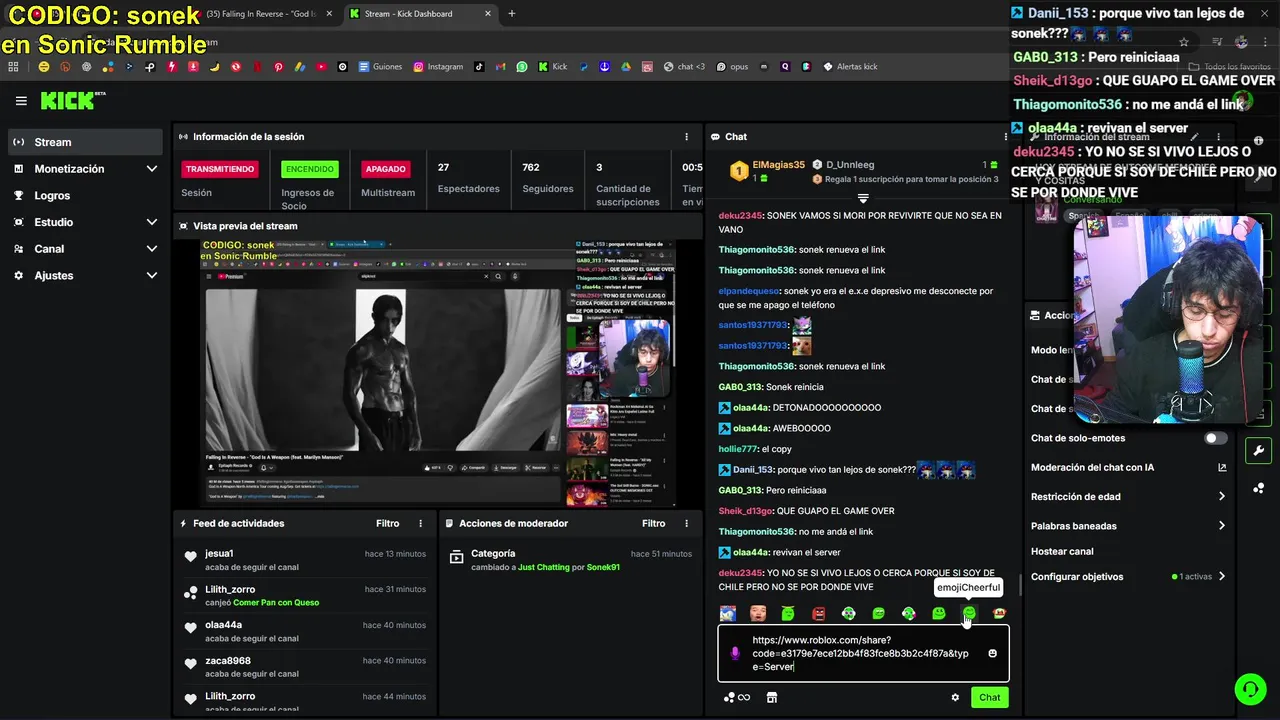The width and height of the screenshot is (1280, 720).
Task: Open chat <3 bookmark
Action: pyautogui.click(x=684, y=67)
